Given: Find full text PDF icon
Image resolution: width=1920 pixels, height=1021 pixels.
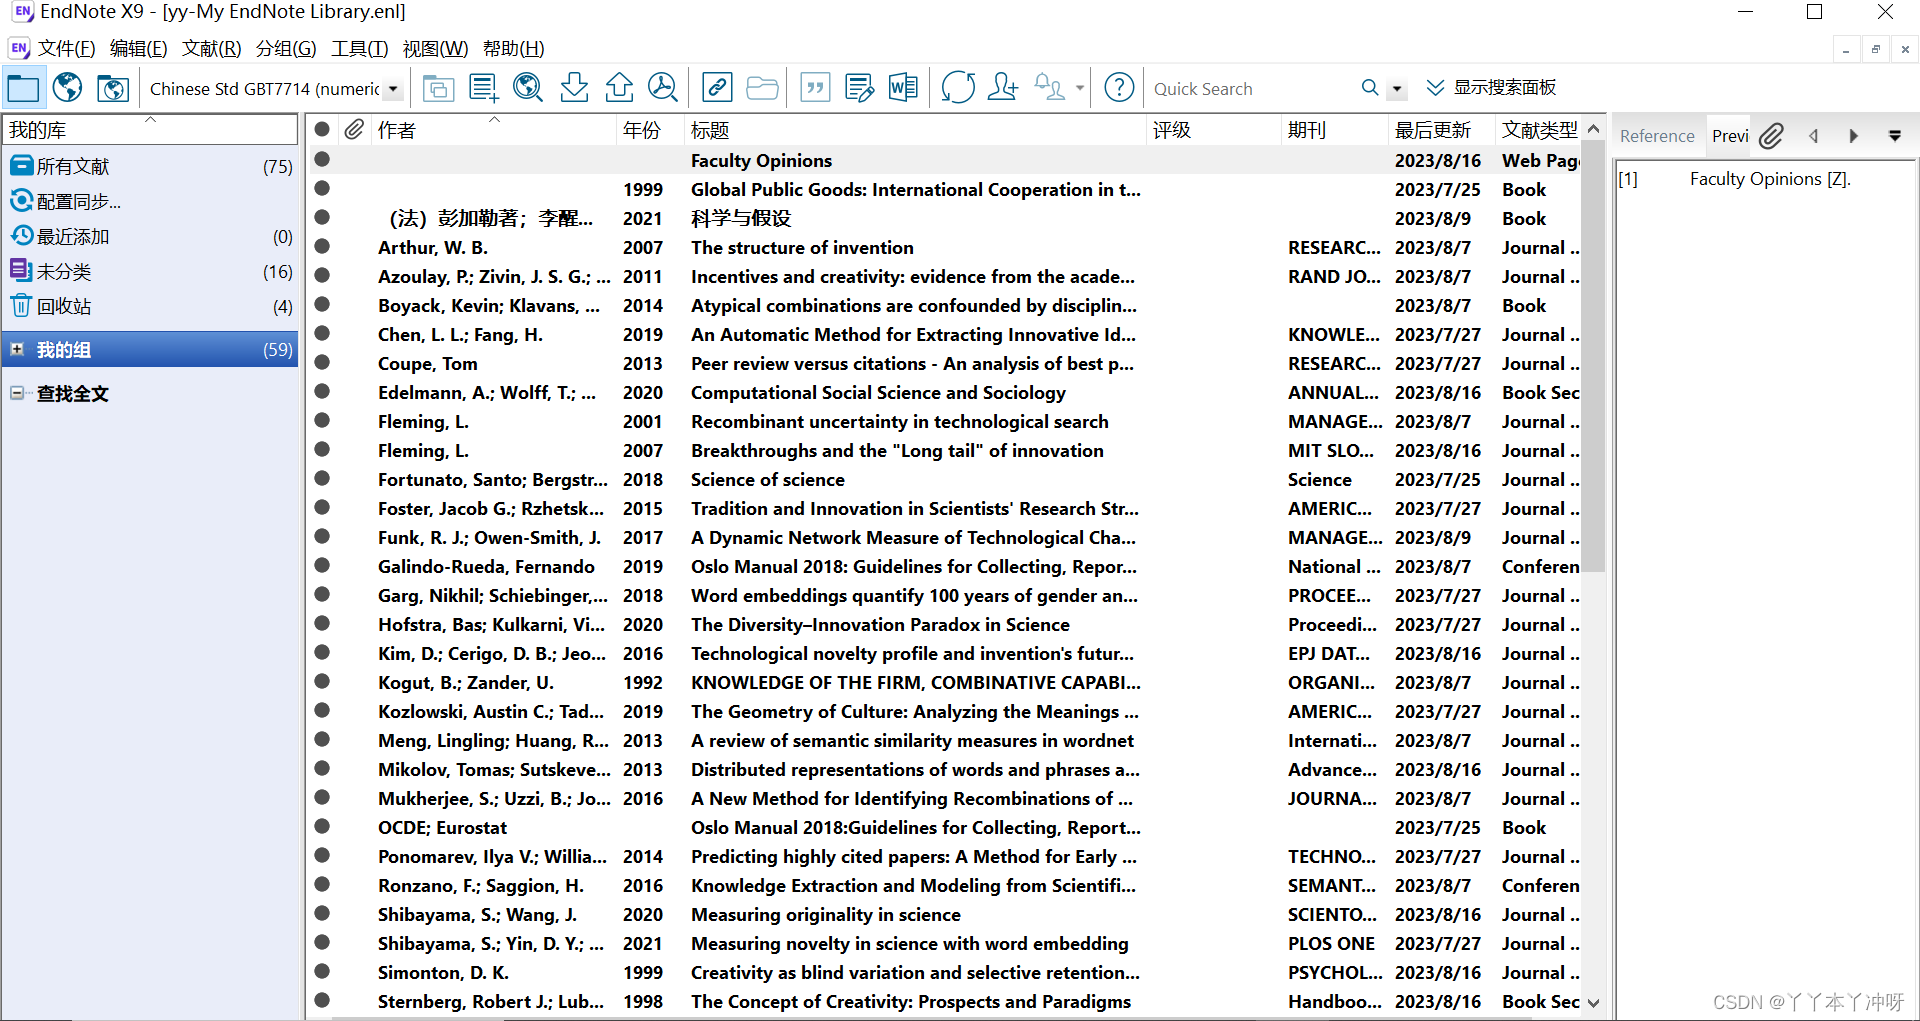Looking at the screenshot, I should (663, 88).
